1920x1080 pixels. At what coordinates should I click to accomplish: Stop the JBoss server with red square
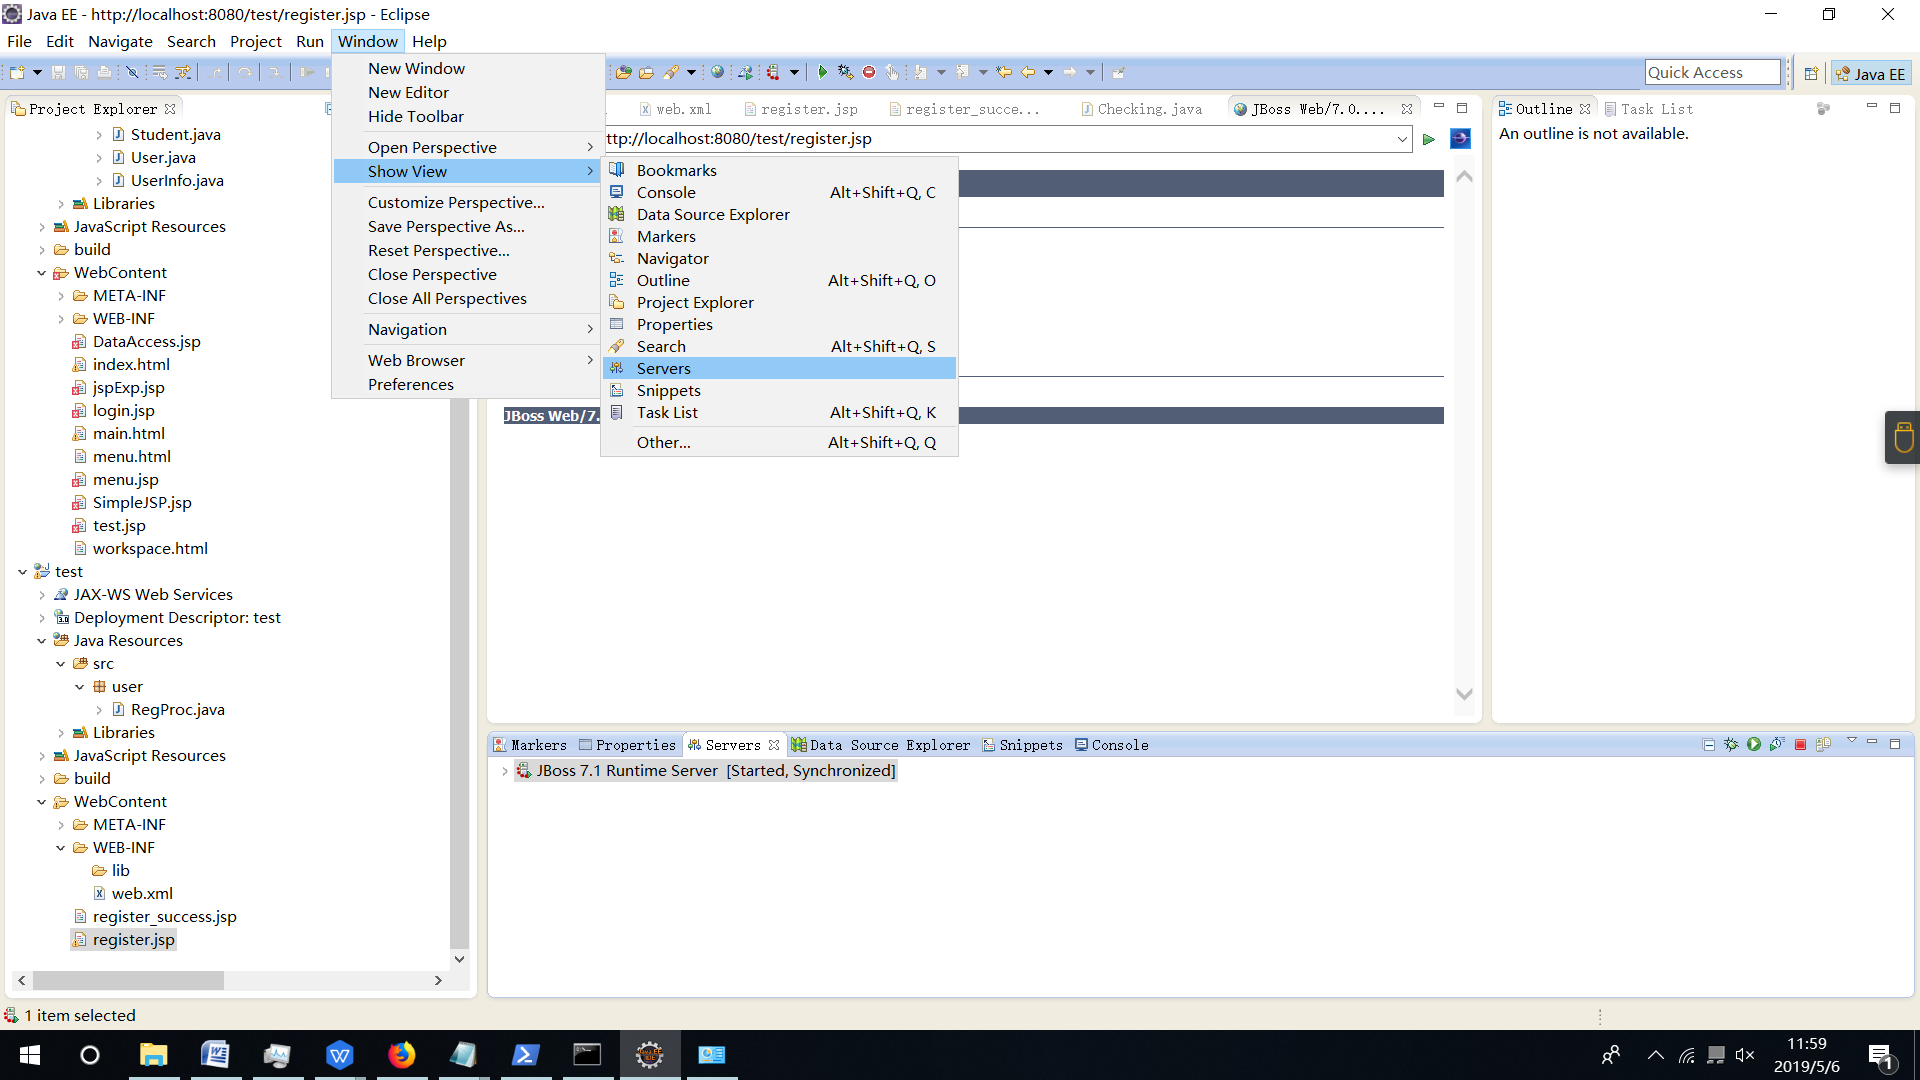[x=1800, y=745]
